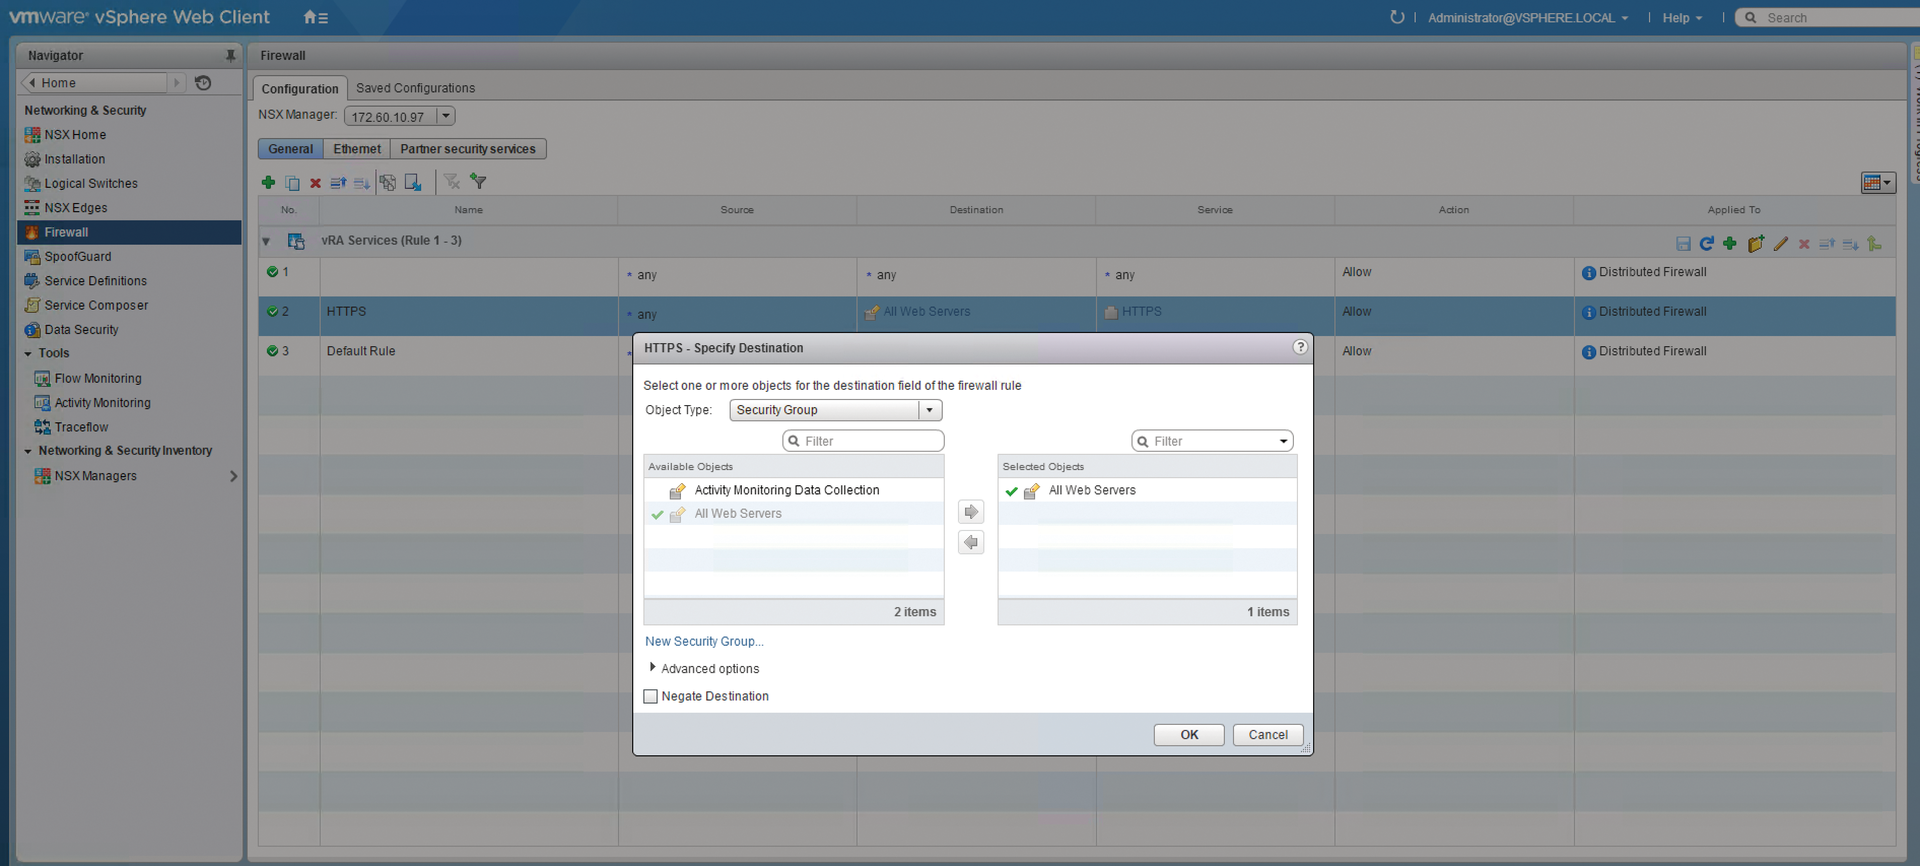
Task: Click the blue refresh icon in section row
Action: coord(1707,244)
